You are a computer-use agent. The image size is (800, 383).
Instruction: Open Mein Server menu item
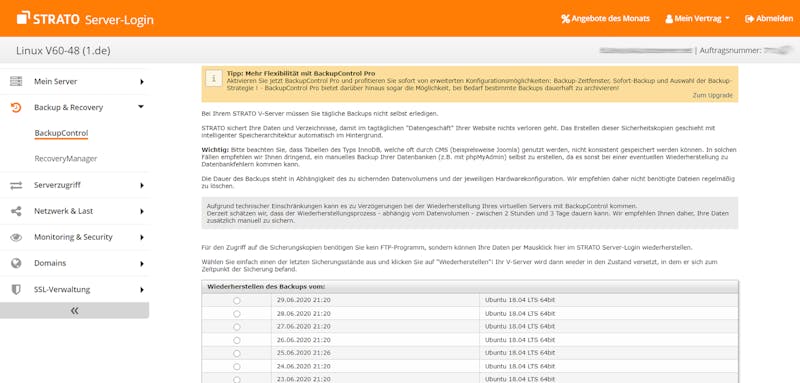(x=56, y=82)
